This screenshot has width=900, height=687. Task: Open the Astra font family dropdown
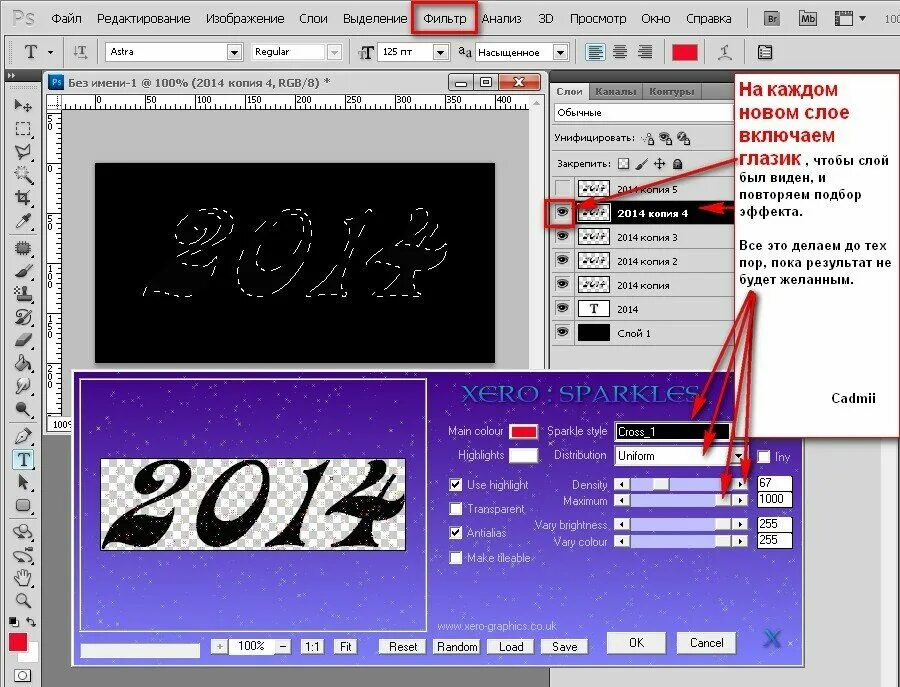point(234,52)
